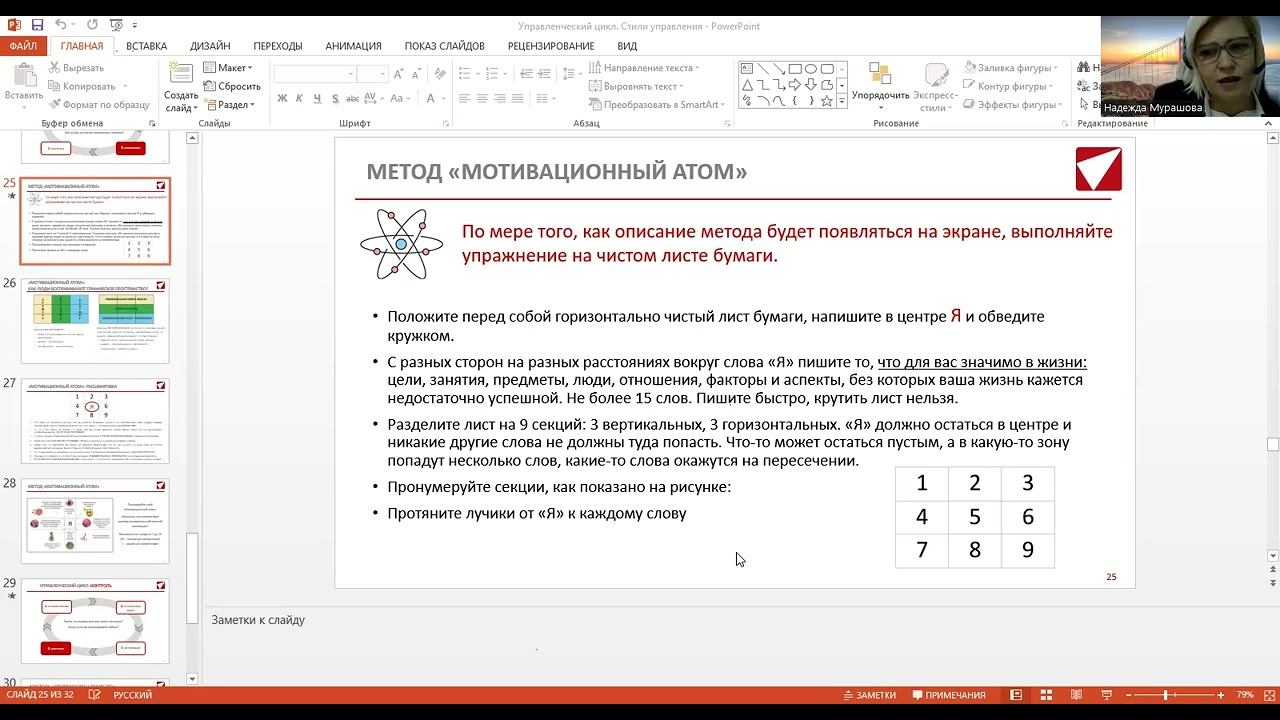Select the Format Painter (Формат по образцу)
The image size is (1280, 720).
coord(98,104)
